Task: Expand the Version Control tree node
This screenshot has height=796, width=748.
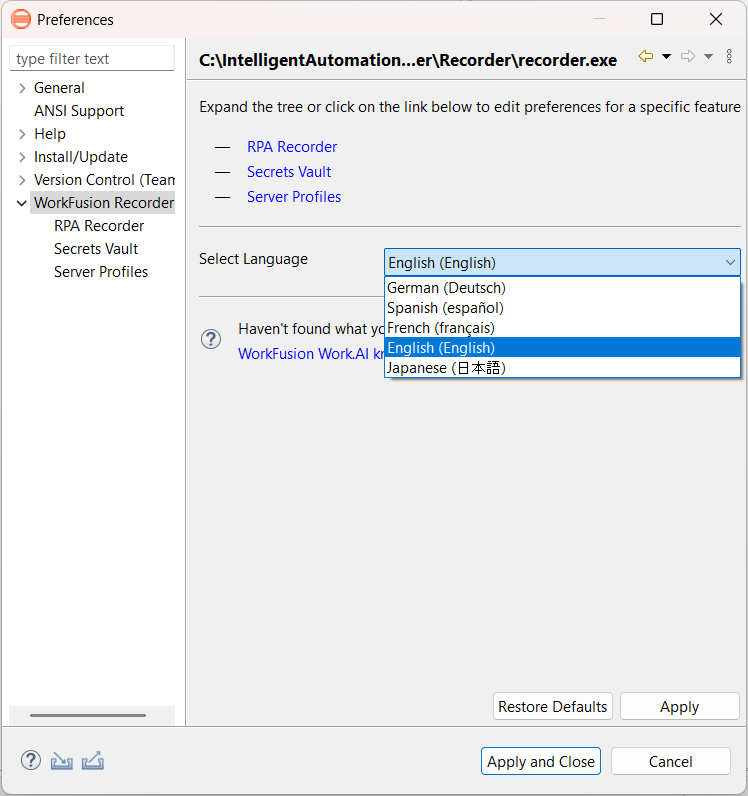Action: (22, 180)
